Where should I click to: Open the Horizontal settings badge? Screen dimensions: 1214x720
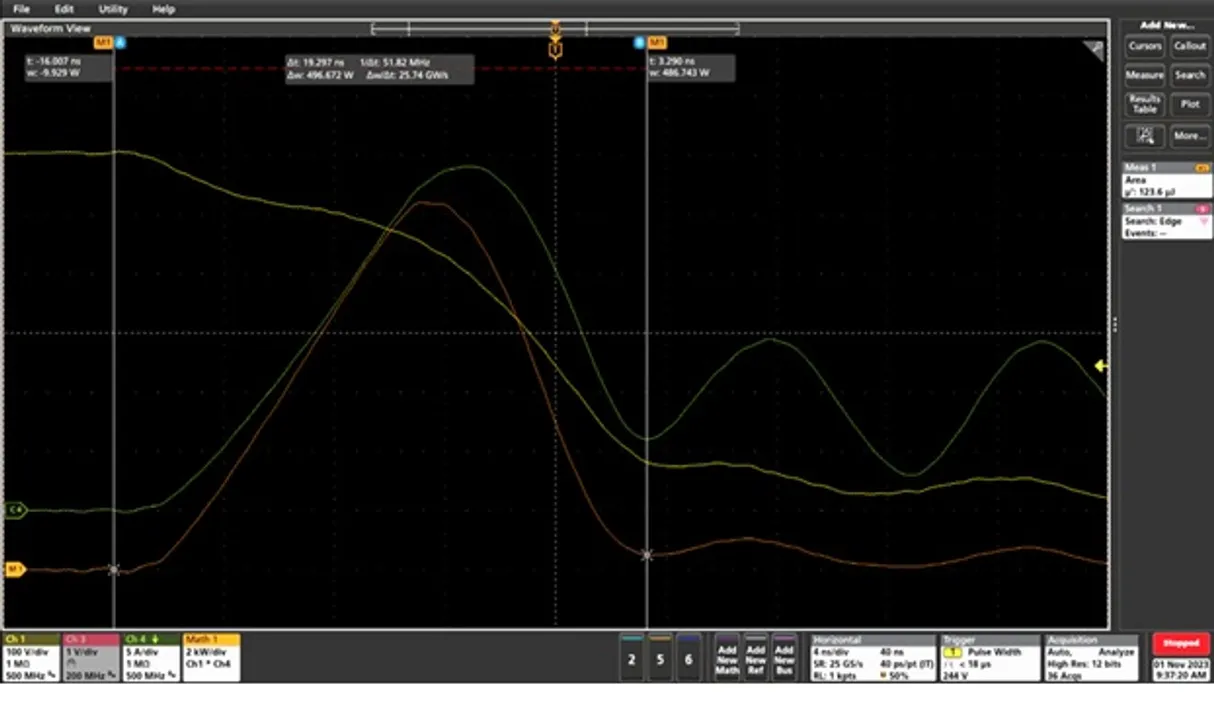(x=872, y=657)
